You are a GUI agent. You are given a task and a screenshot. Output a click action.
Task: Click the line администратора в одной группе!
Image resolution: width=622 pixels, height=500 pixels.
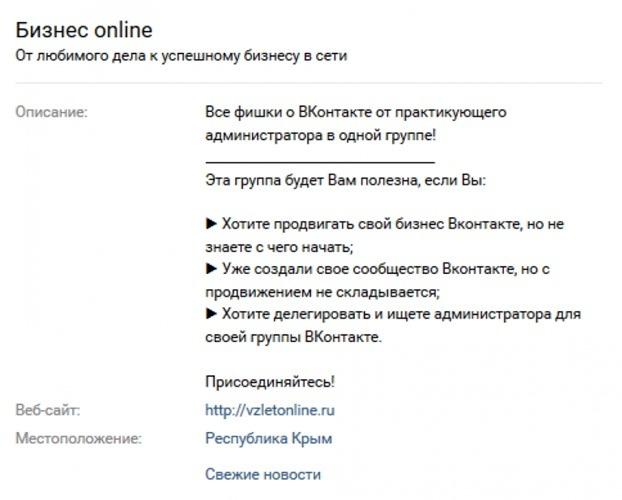[321, 135]
